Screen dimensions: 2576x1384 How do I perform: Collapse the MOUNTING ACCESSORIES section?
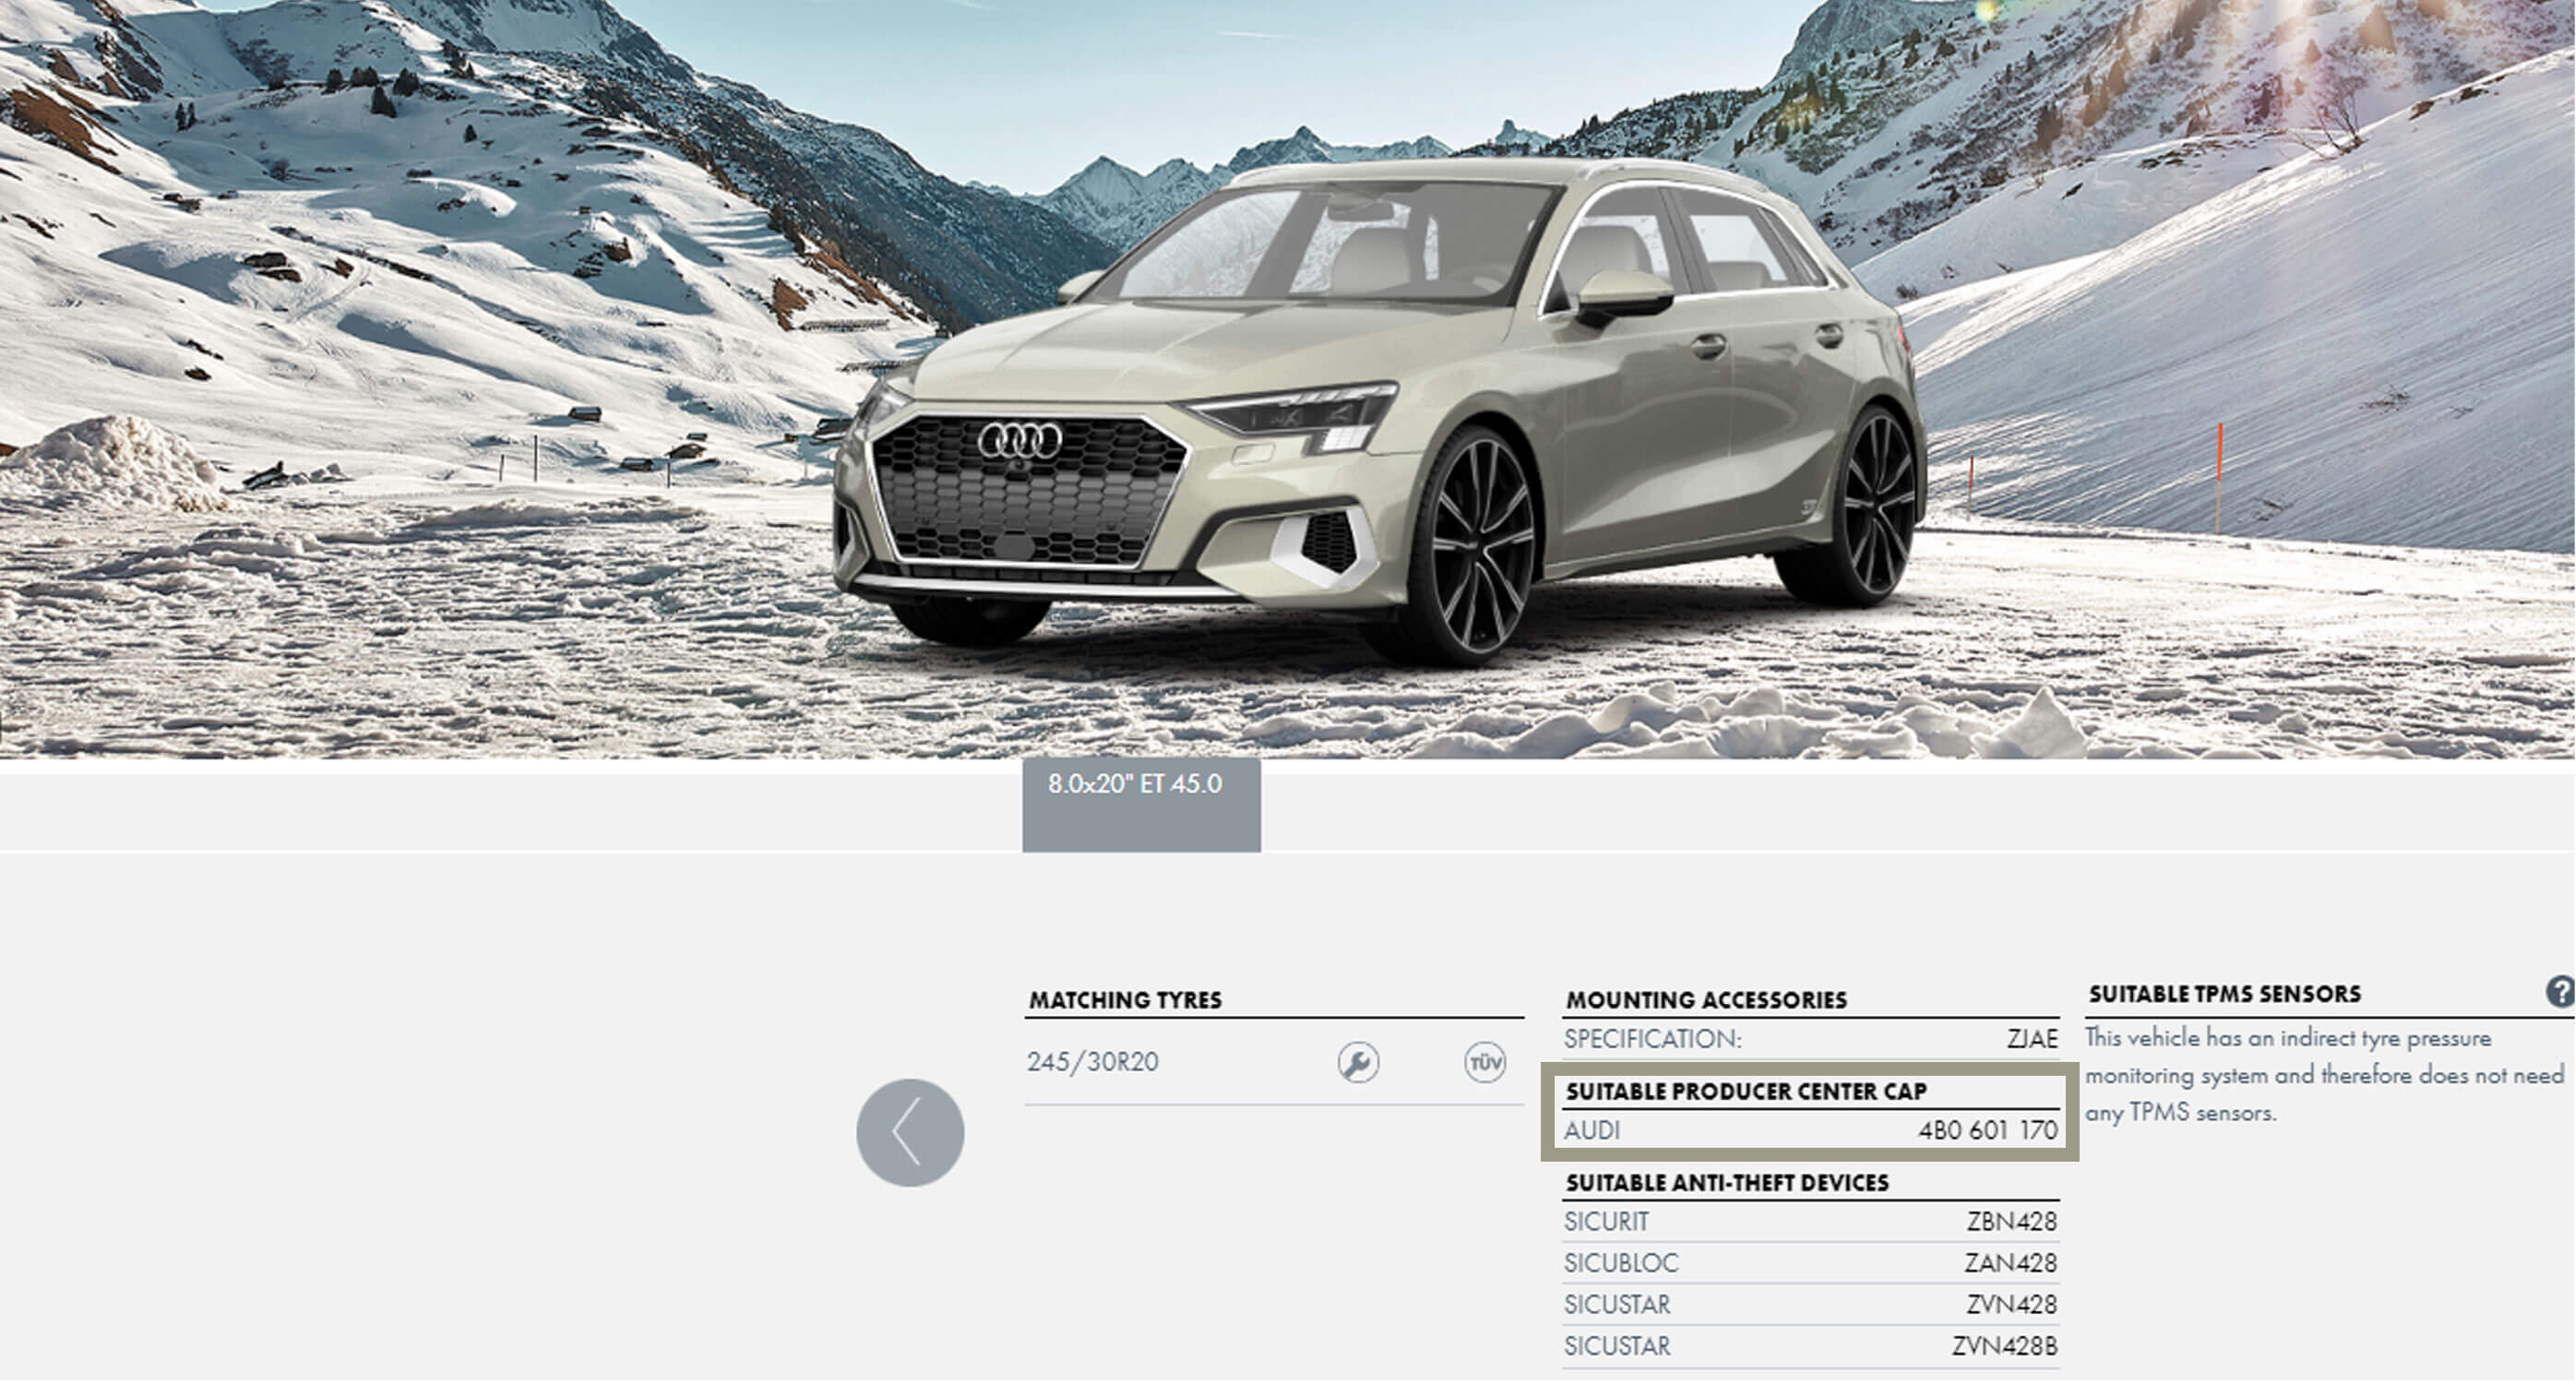coord(1706,999)
